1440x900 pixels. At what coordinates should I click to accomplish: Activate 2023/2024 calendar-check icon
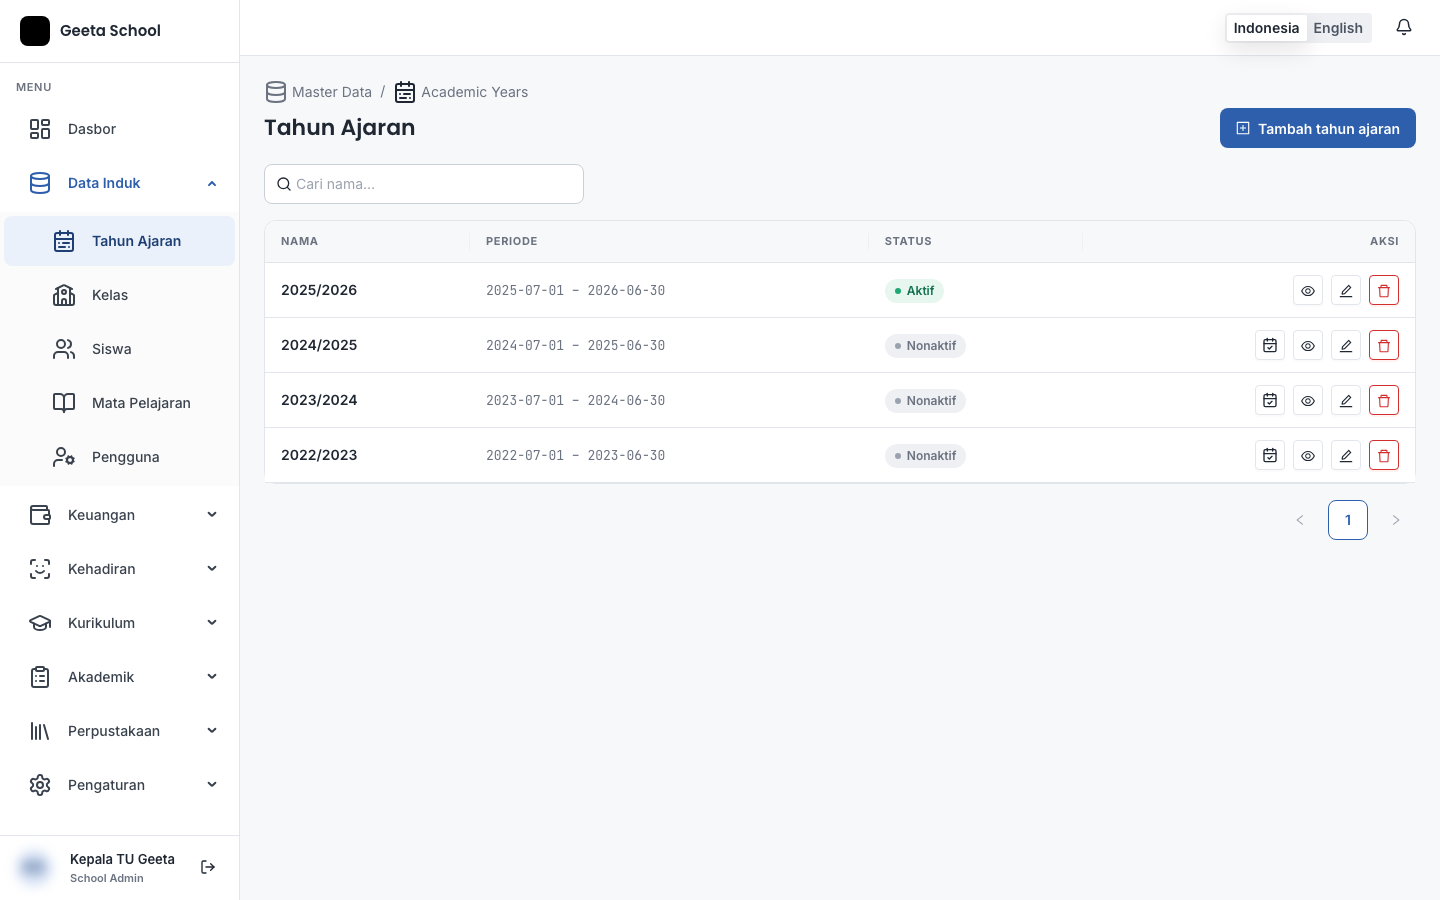pyautogui.click(x=1270, y=401)
